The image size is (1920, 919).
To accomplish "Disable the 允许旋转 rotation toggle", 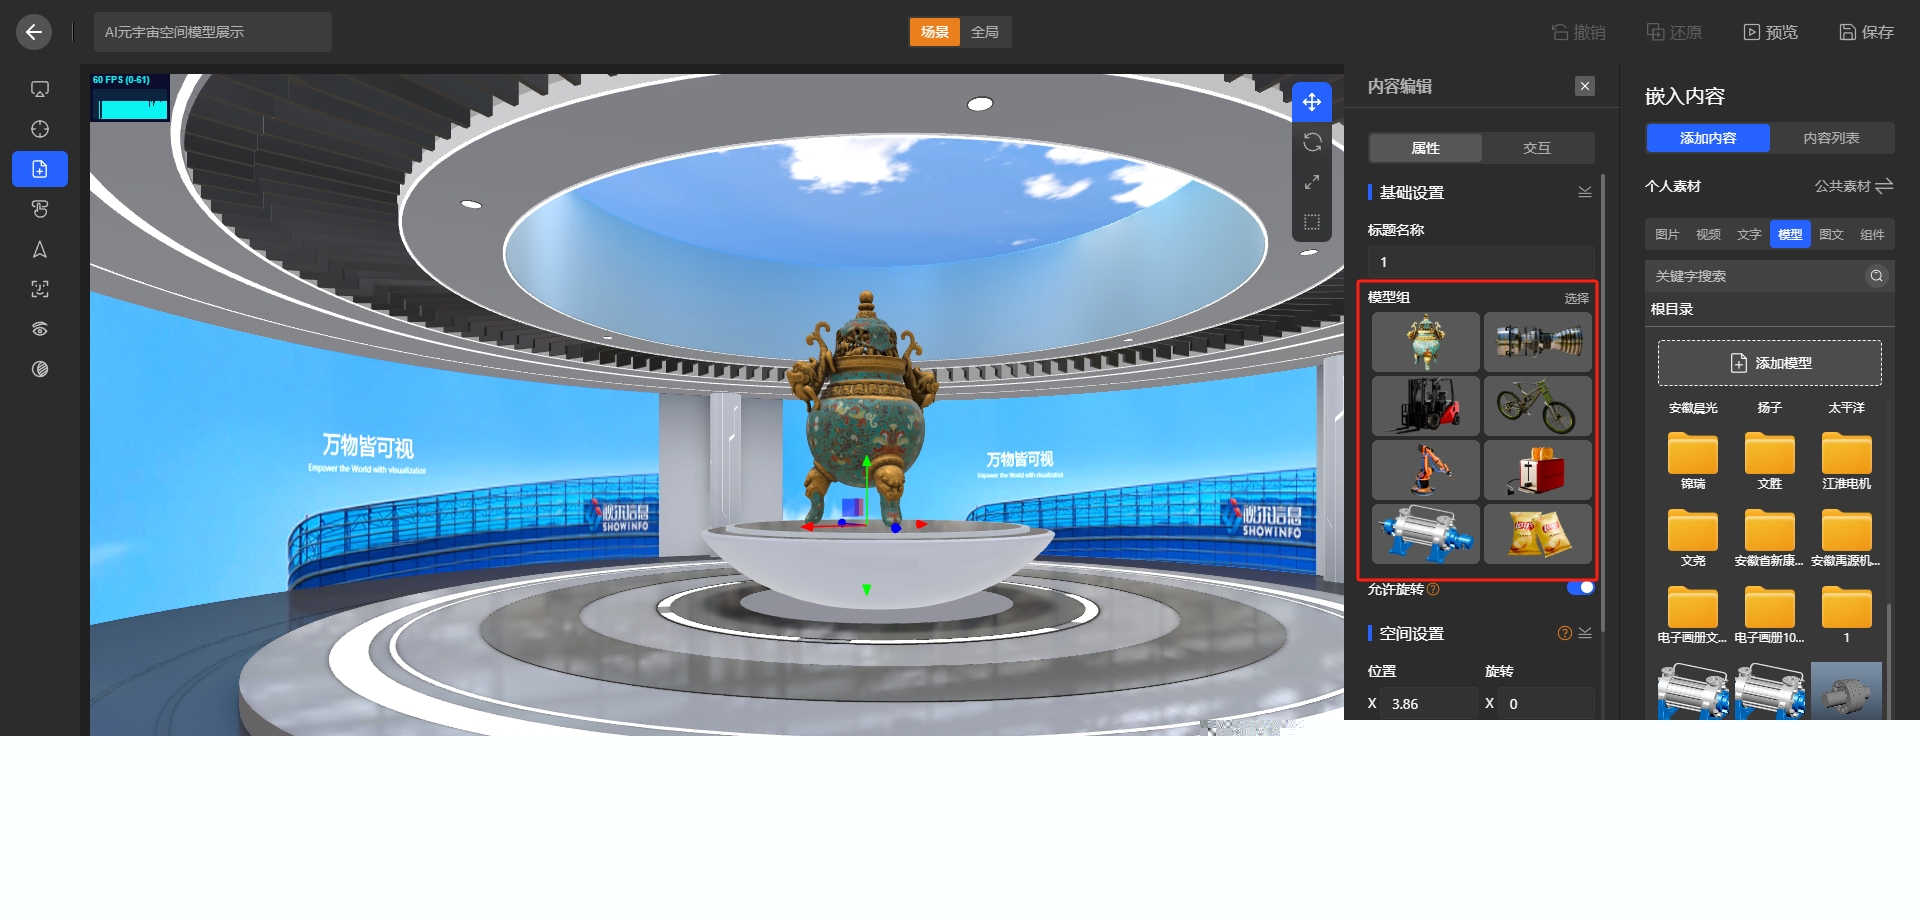I will (1579, 587).
